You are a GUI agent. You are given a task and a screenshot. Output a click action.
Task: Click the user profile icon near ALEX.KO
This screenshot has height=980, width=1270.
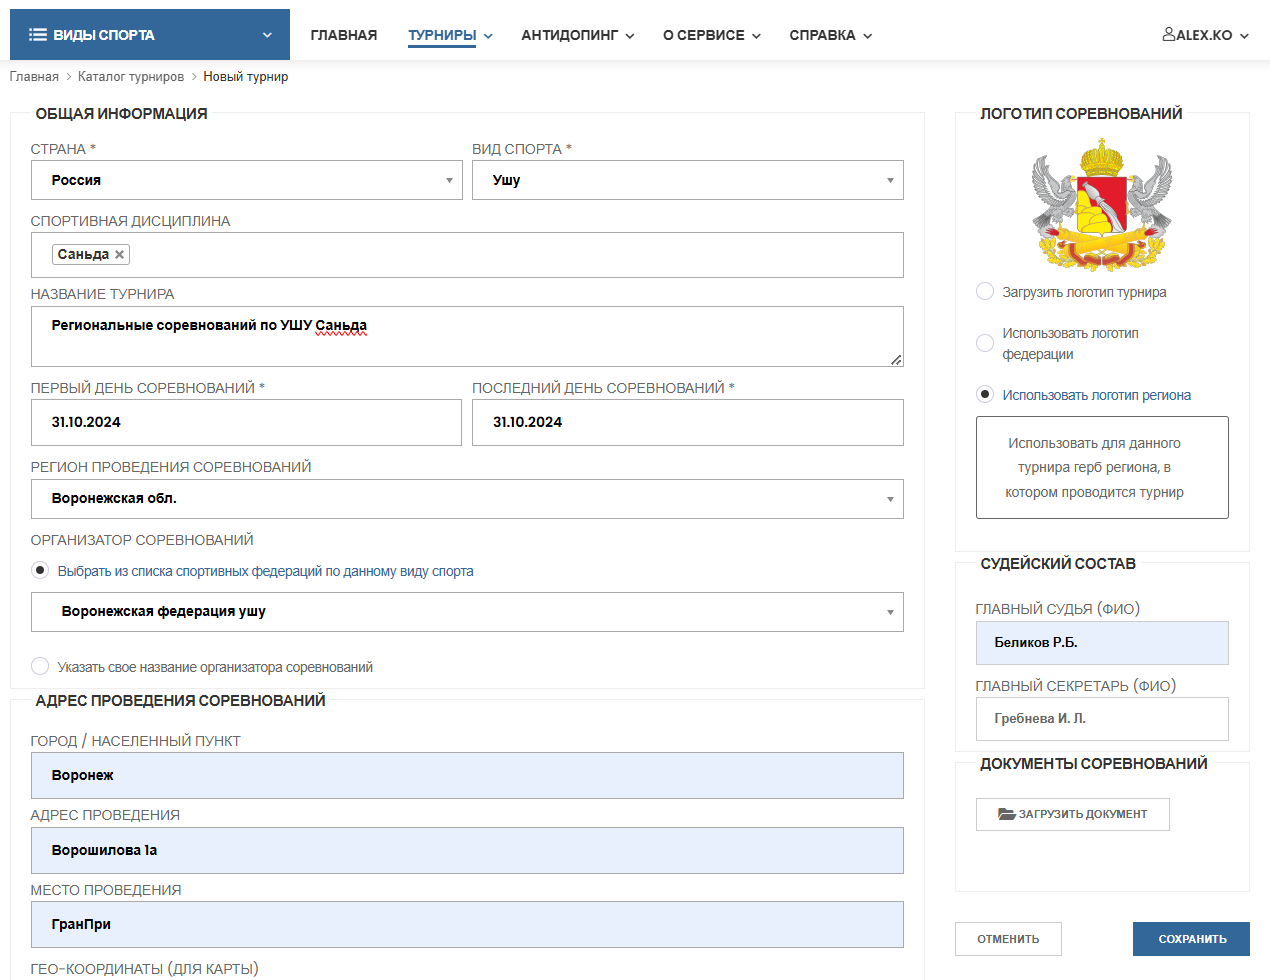tap(1169, 34)
